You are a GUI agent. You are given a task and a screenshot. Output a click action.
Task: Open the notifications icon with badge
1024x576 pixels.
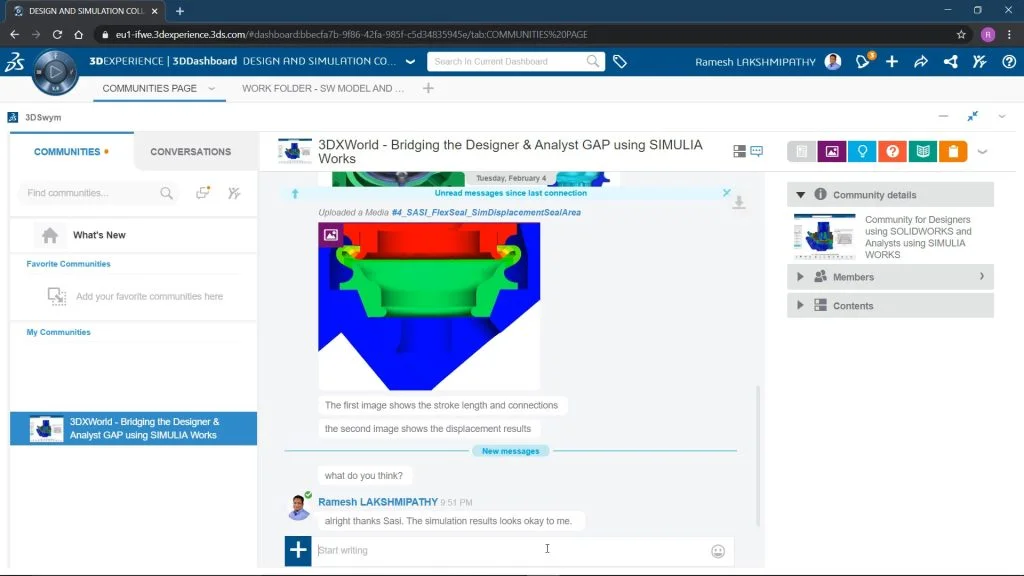863,61
